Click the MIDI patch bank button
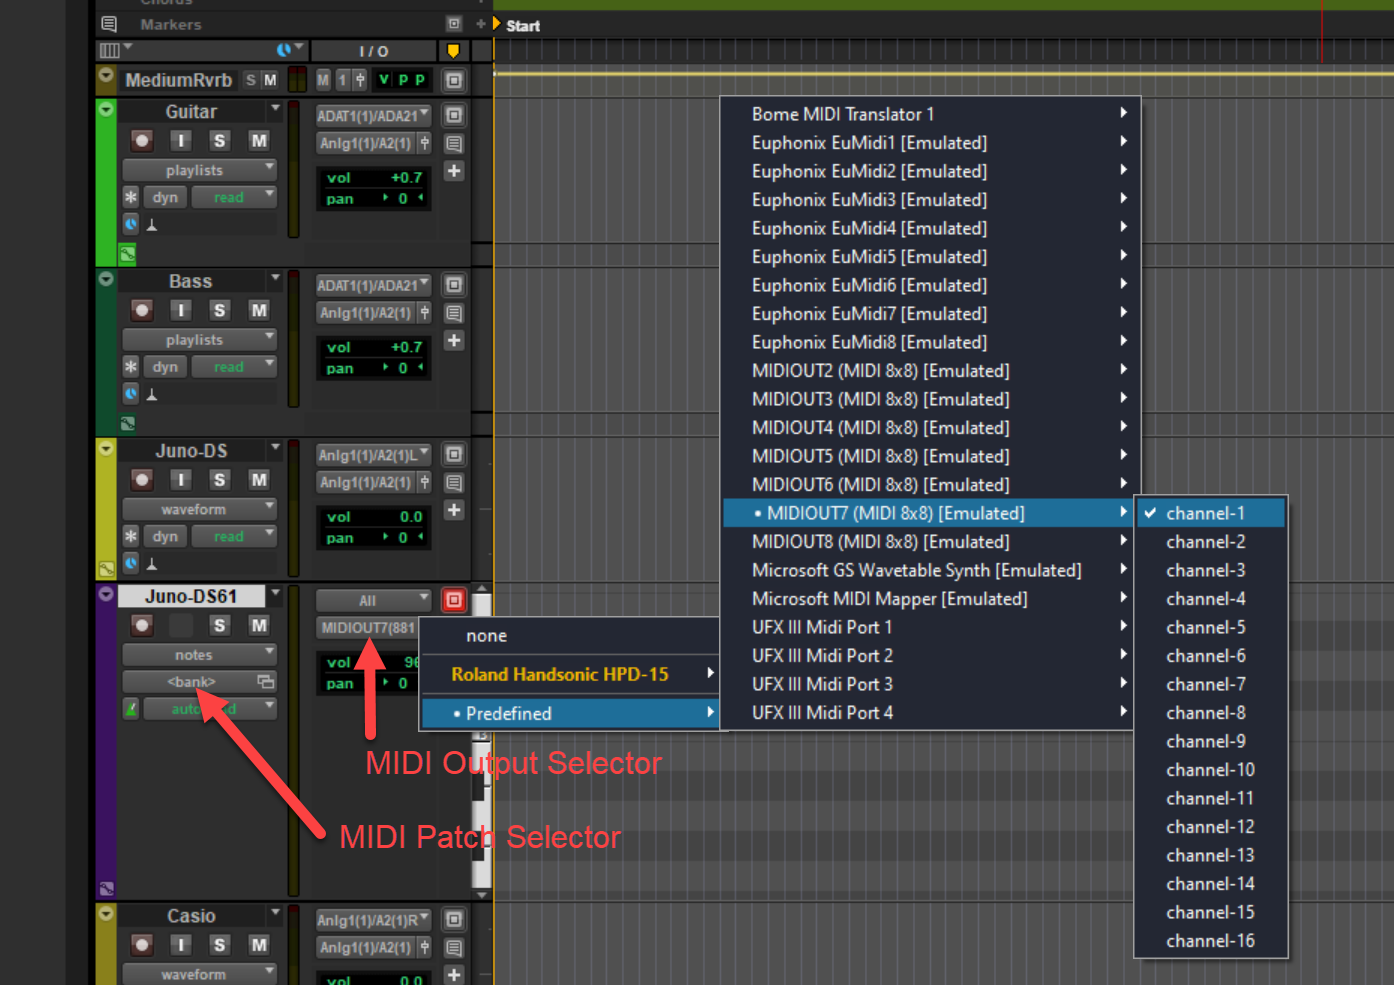This screenshot has height=985, width=1394. pos(191,682)
